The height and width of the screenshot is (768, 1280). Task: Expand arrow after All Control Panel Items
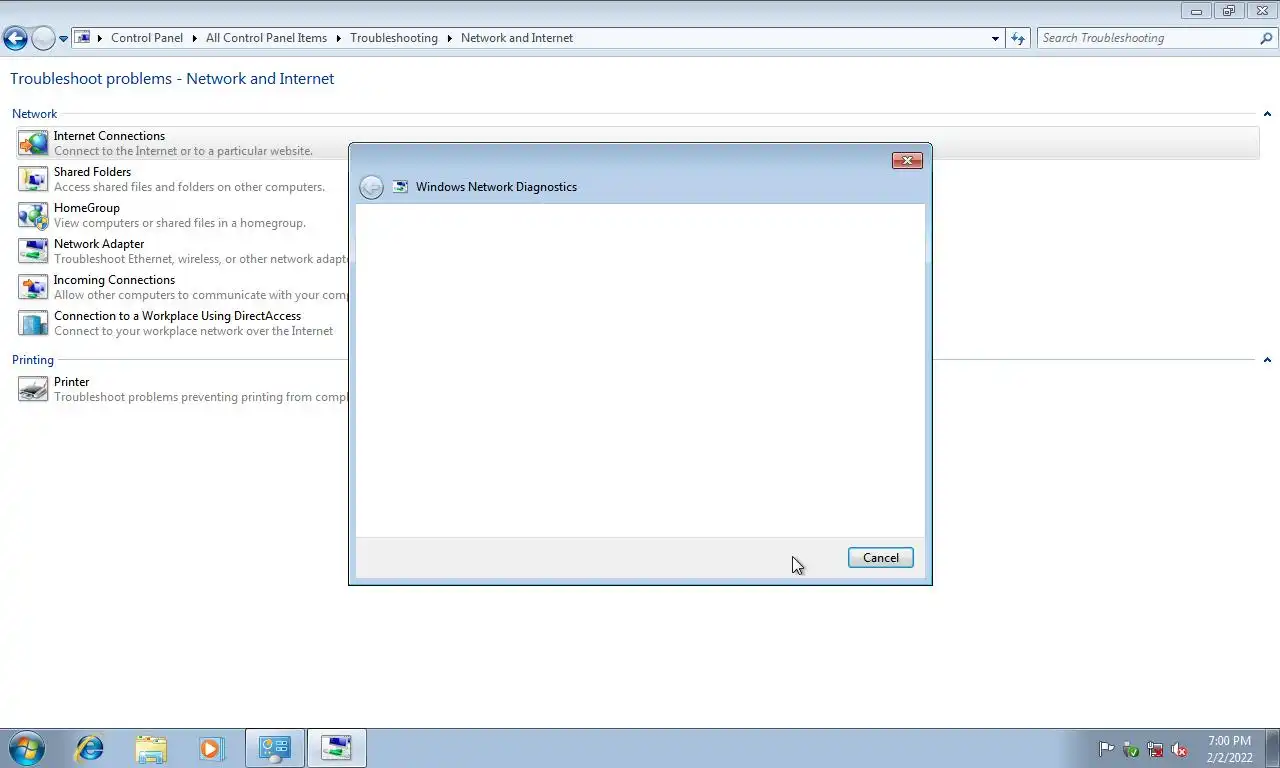[339, 38]
